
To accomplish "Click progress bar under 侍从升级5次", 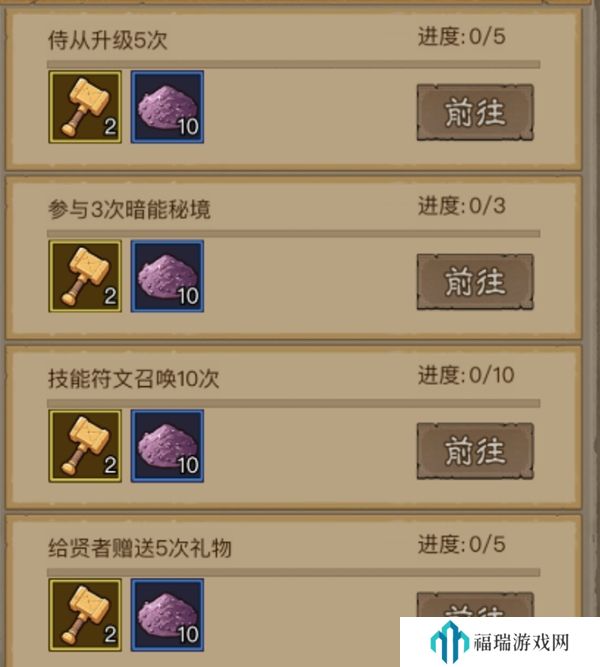I will pos(294,64).
